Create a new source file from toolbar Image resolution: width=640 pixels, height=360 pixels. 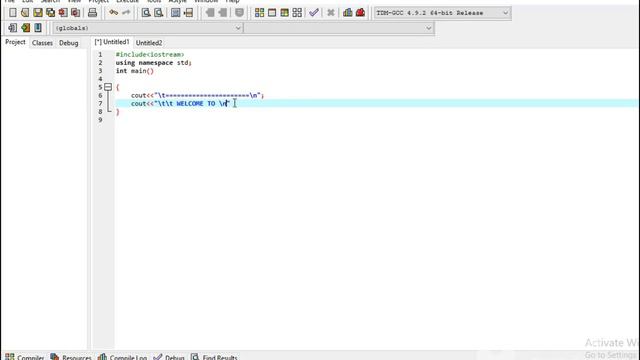click(13, 13)
